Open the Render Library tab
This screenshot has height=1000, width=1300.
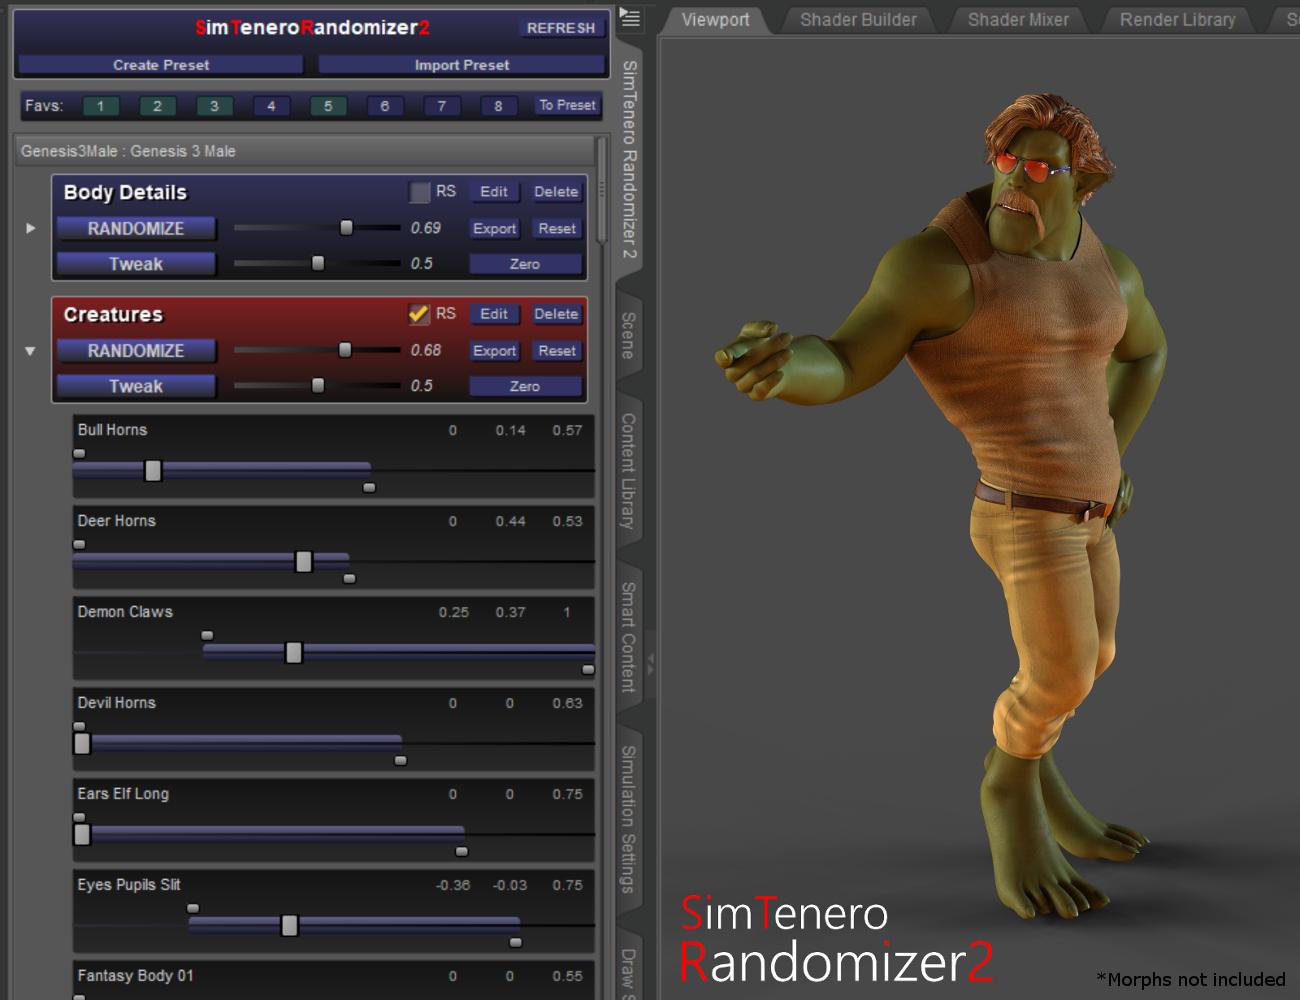[x=1177, y=19]
